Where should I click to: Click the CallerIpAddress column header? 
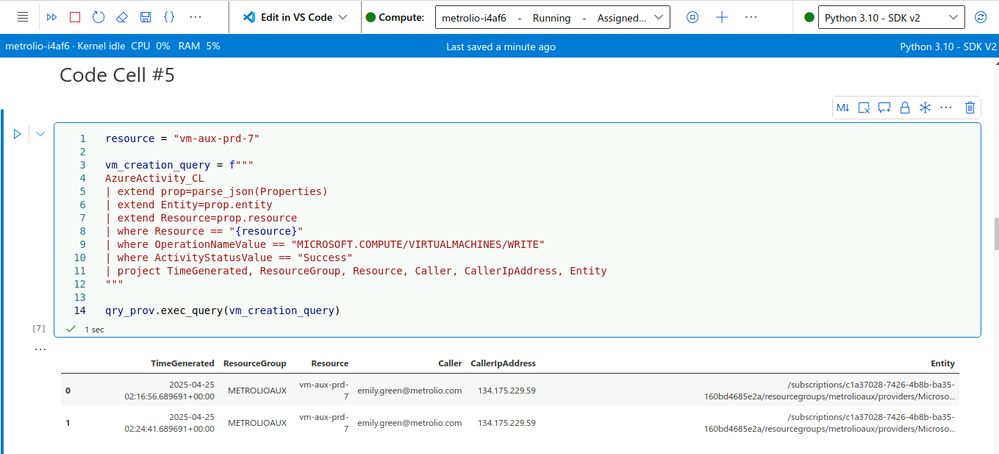tap(503, 364)
